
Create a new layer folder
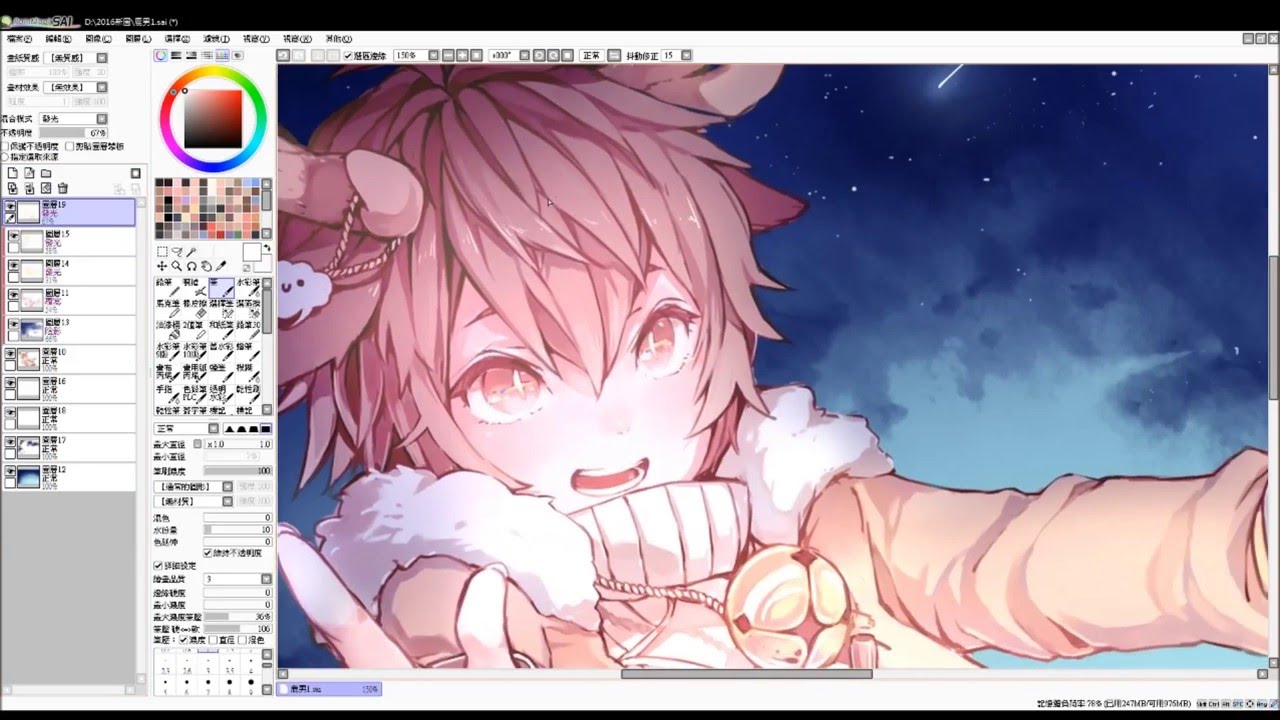pos(46,173)
